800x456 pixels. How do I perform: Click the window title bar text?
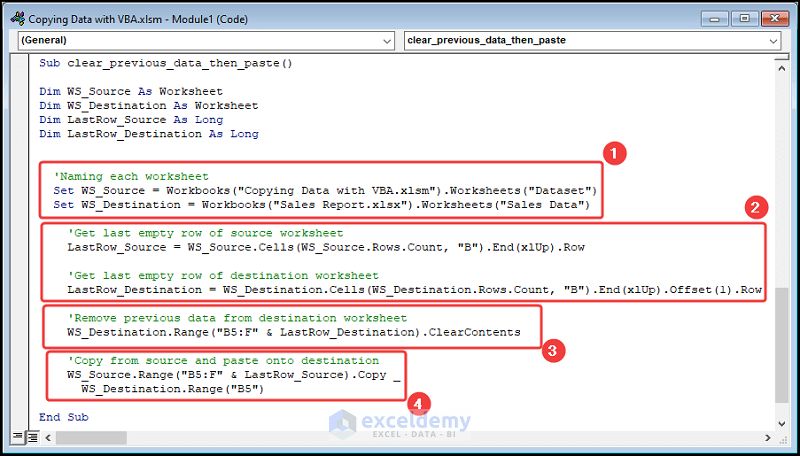pos(138,19)
